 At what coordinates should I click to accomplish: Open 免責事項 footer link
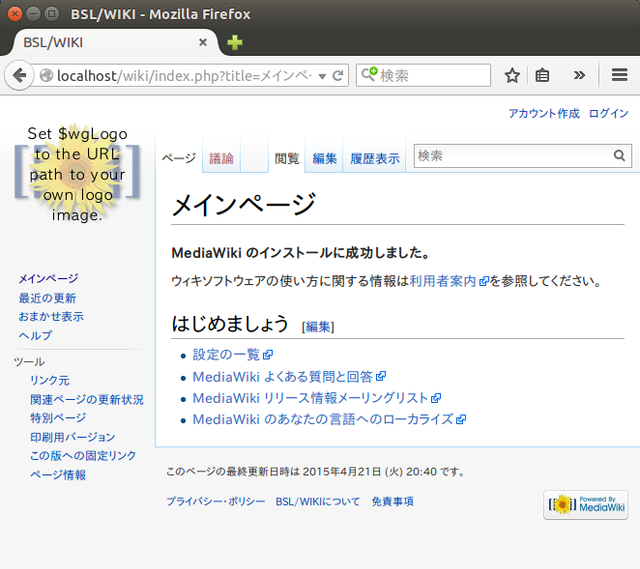[392, 501]
